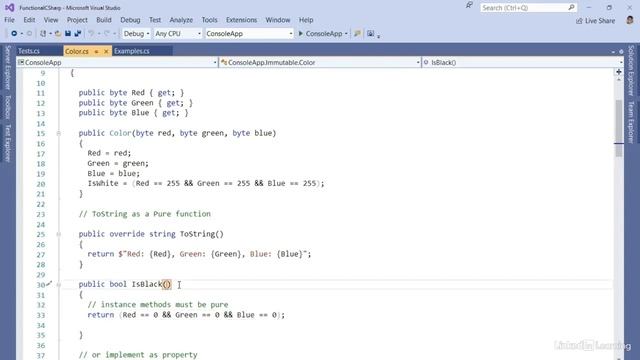This screenshot has height=360, width=640.
Task: Close the Color.cs tab
Action: (x=106, y=51)
